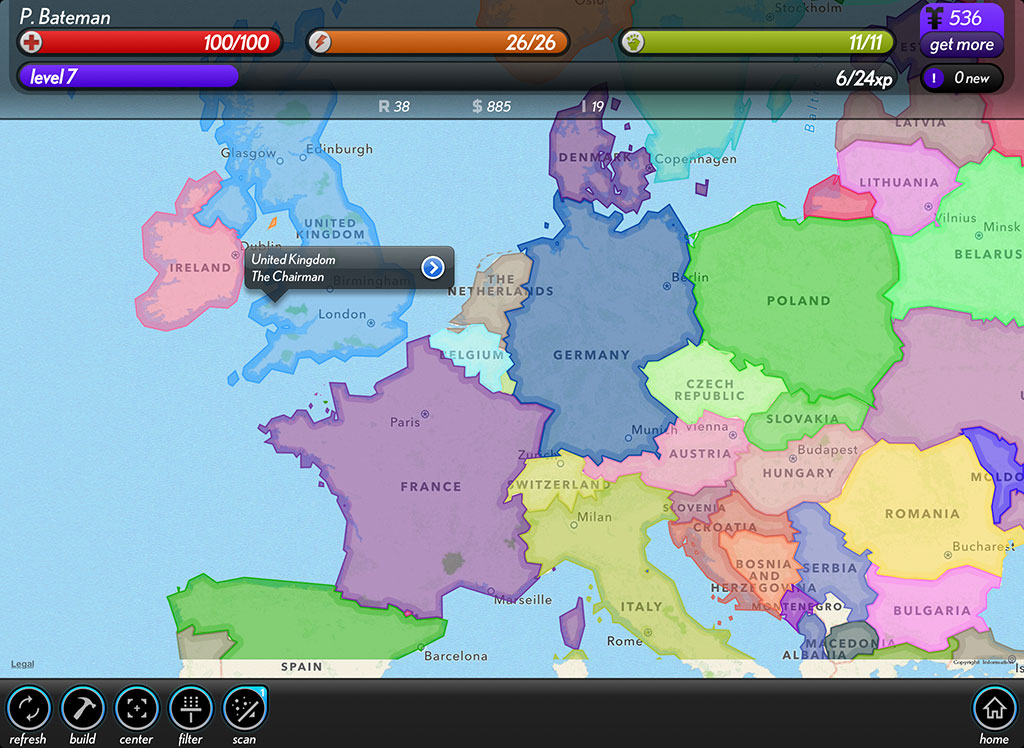Select Austria on the map

pyautogui.click(x=699, y=453)
